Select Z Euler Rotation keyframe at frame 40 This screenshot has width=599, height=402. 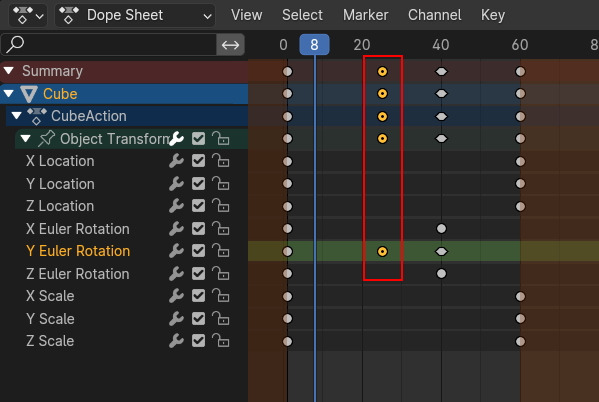tap(441, 274)
